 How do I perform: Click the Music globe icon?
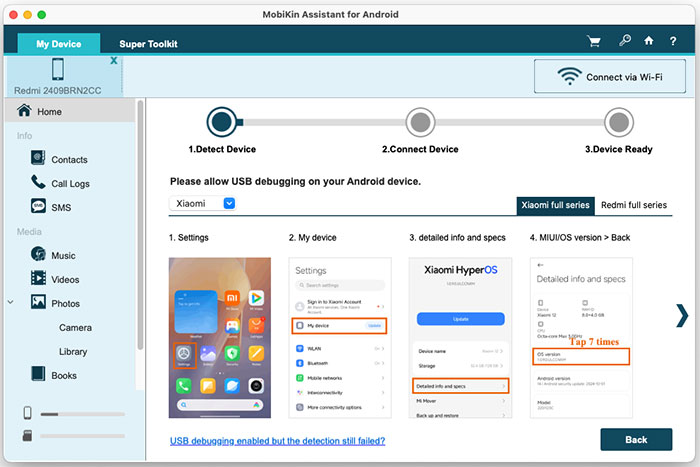(38, 254)
